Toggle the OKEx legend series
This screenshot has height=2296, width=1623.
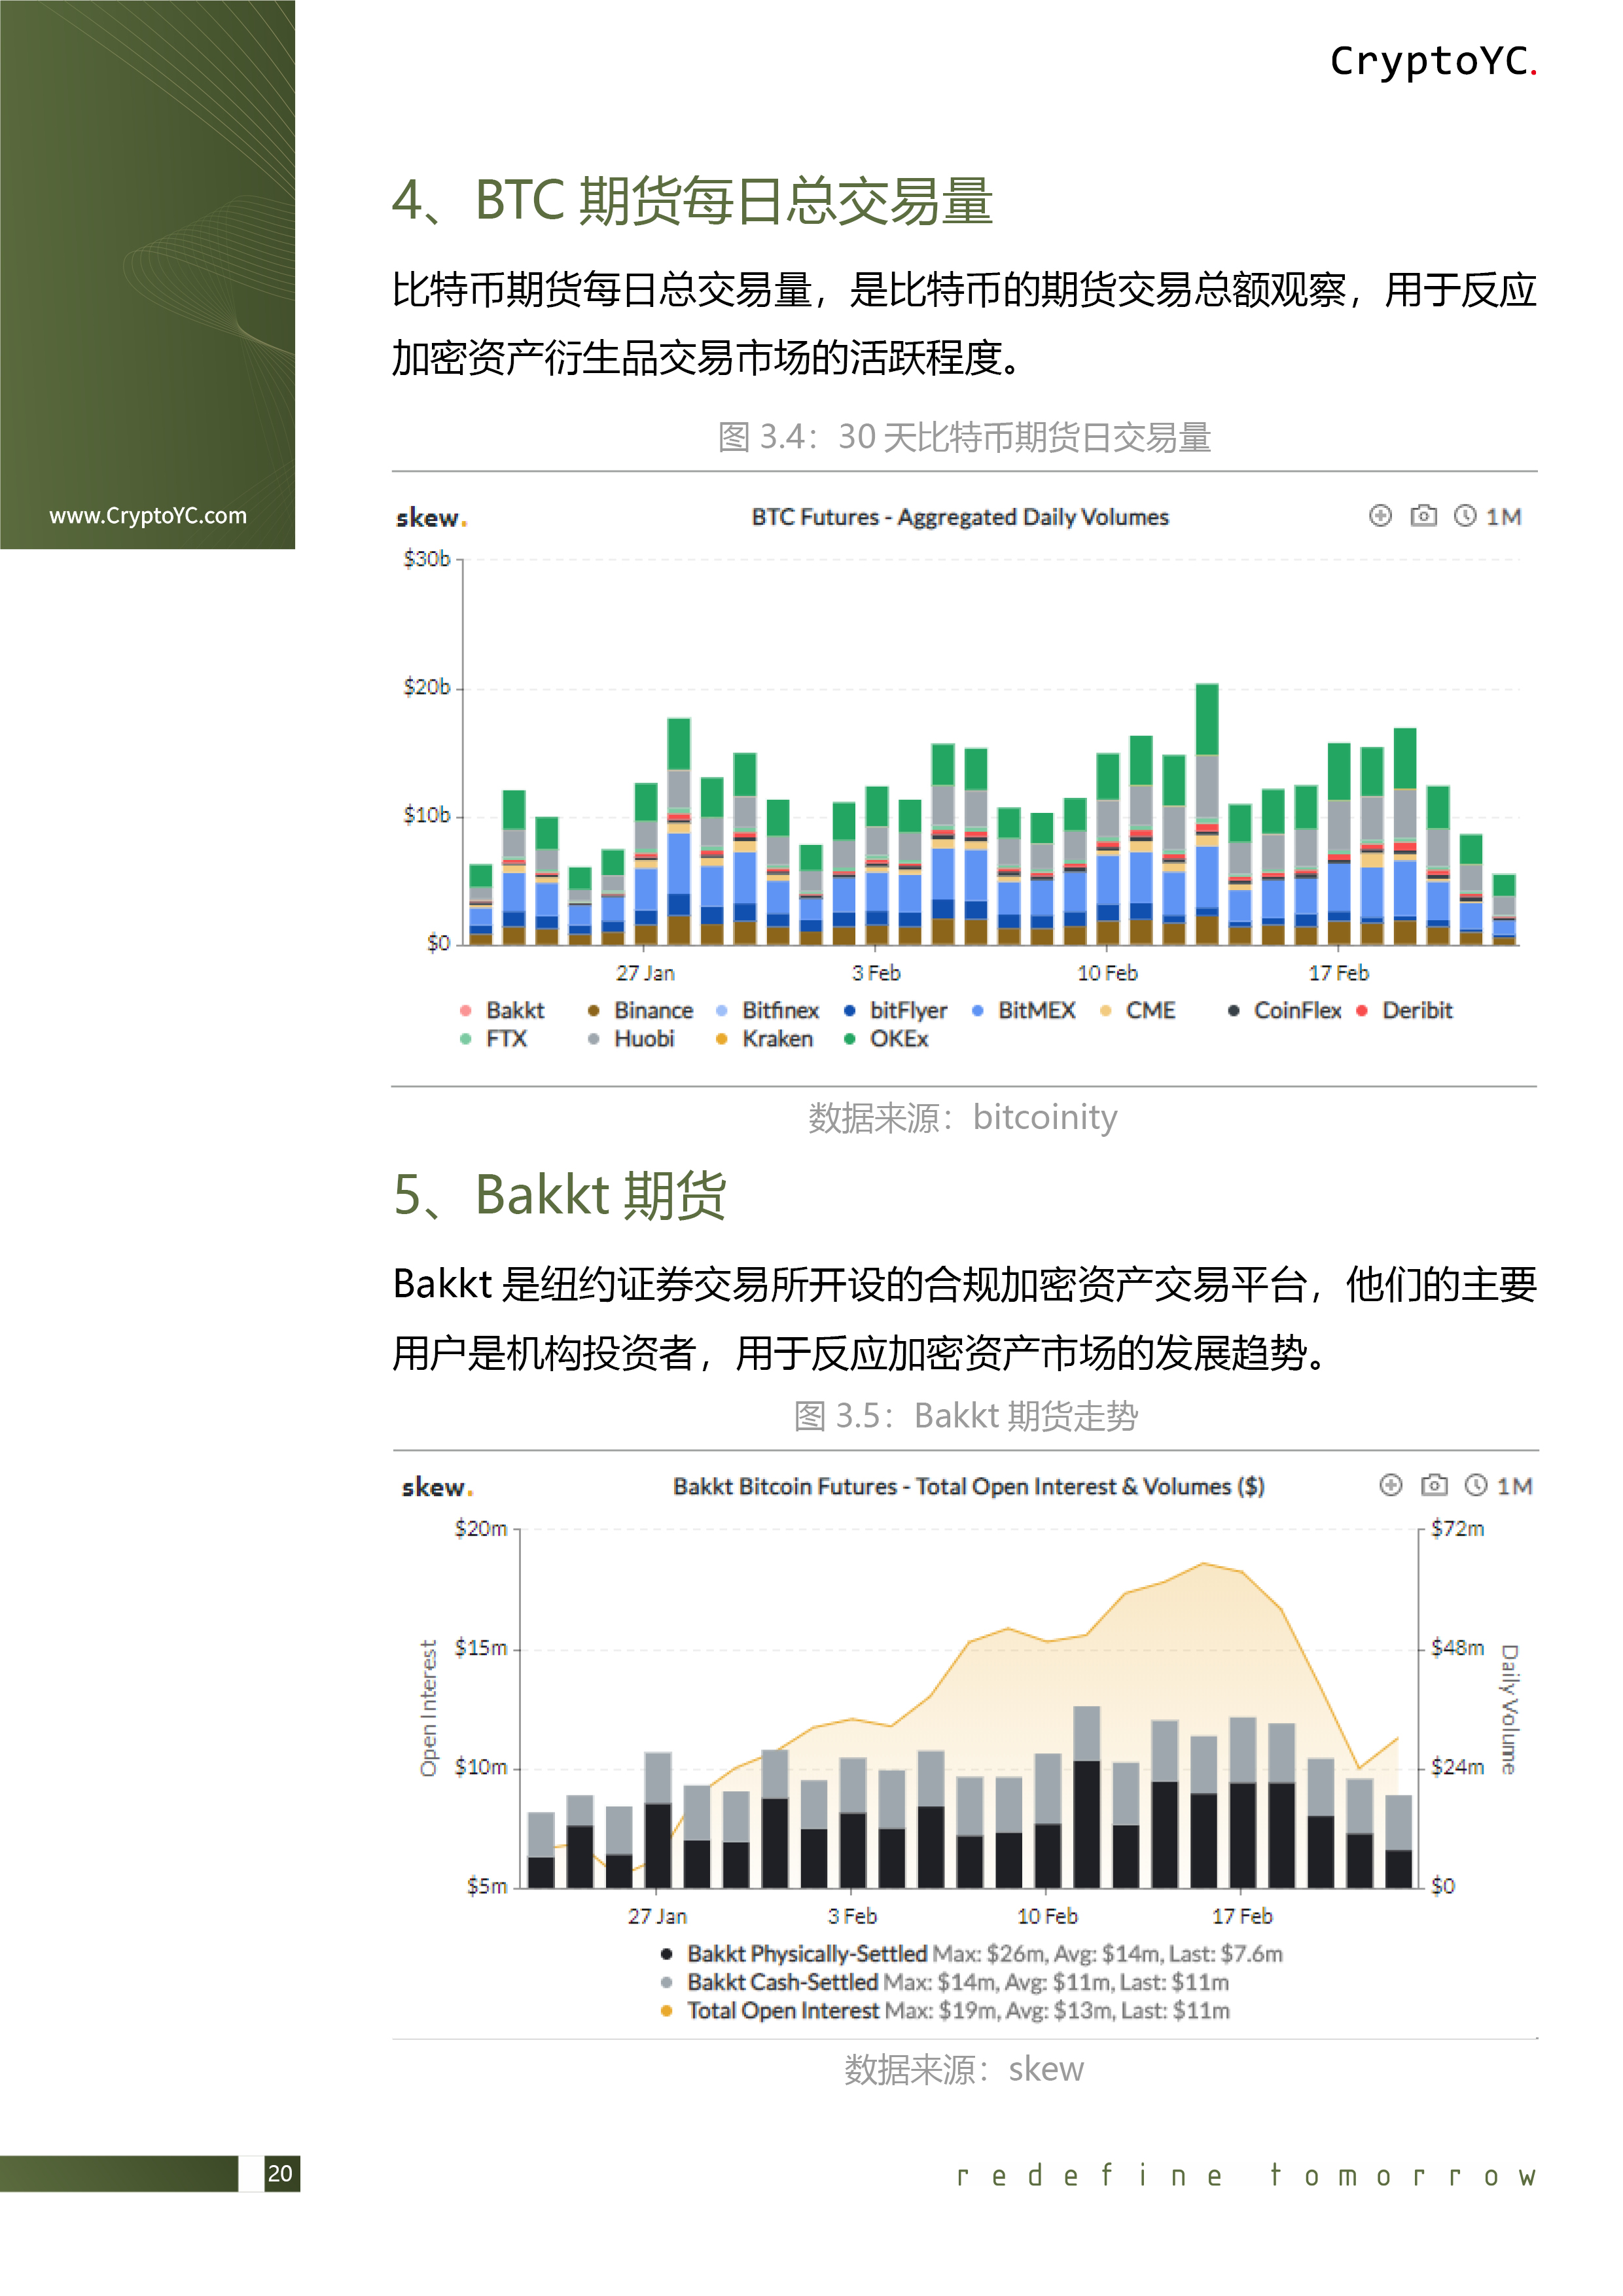886,1039
